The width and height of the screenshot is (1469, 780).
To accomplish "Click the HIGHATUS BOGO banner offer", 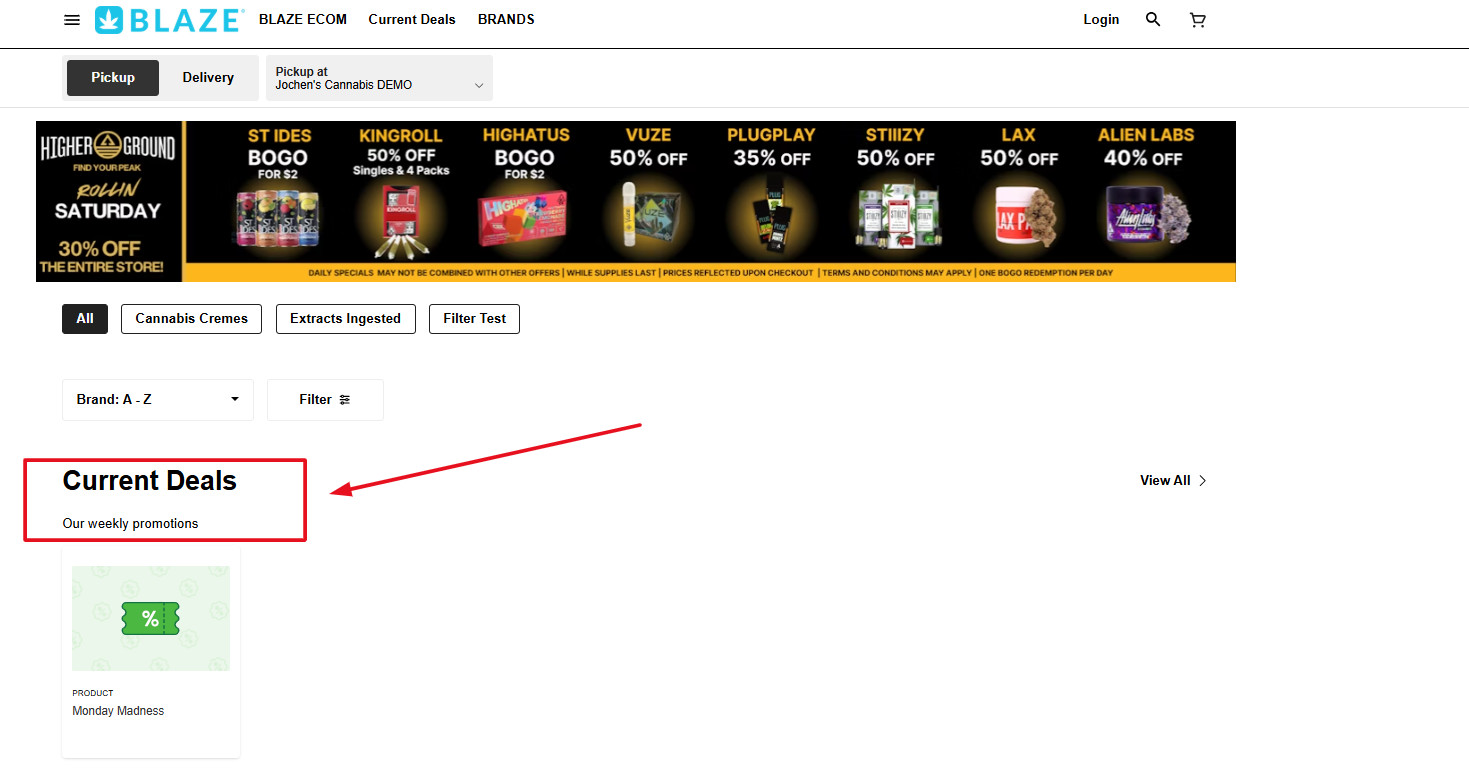I will (525, 192).
